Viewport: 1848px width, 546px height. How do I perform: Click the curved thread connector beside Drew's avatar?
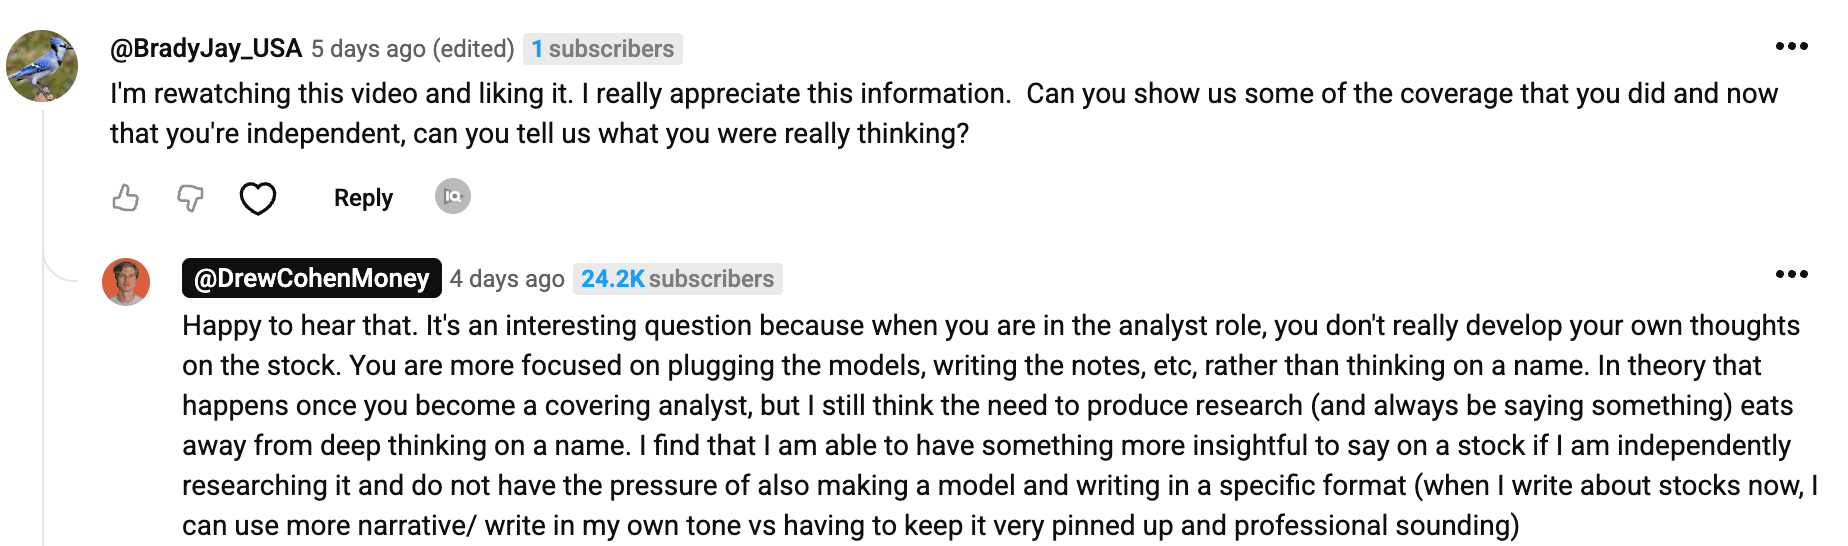pos(60,268)
